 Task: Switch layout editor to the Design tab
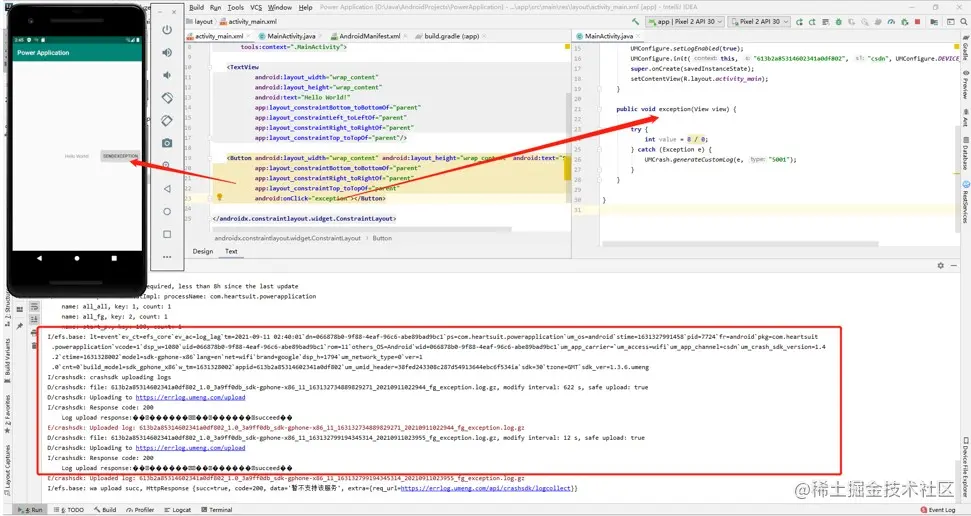[x=202, y=251]
